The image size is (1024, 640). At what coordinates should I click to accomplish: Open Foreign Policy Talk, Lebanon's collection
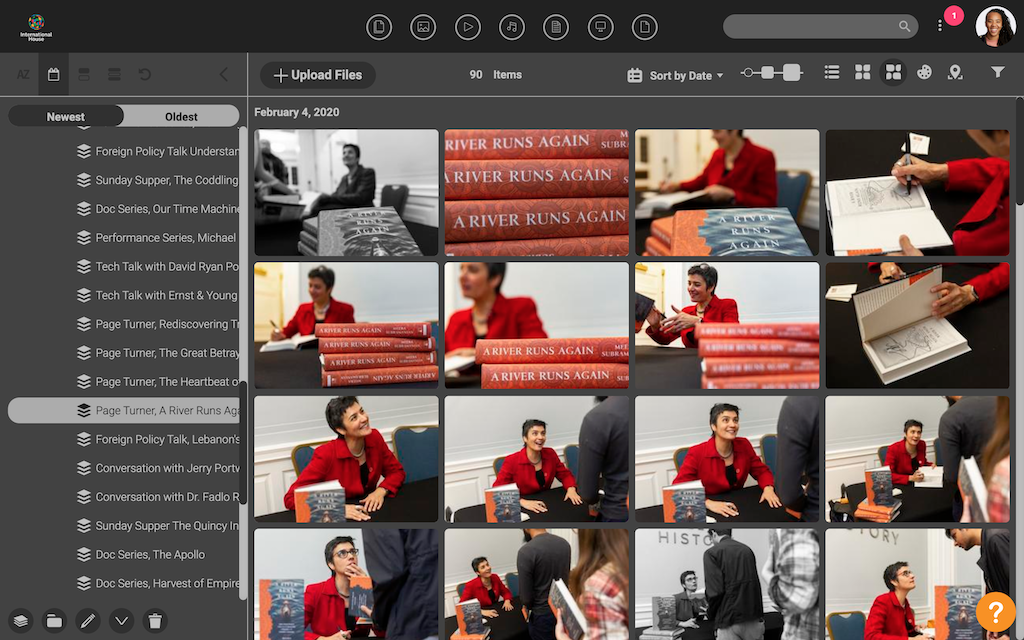point(157,440)
